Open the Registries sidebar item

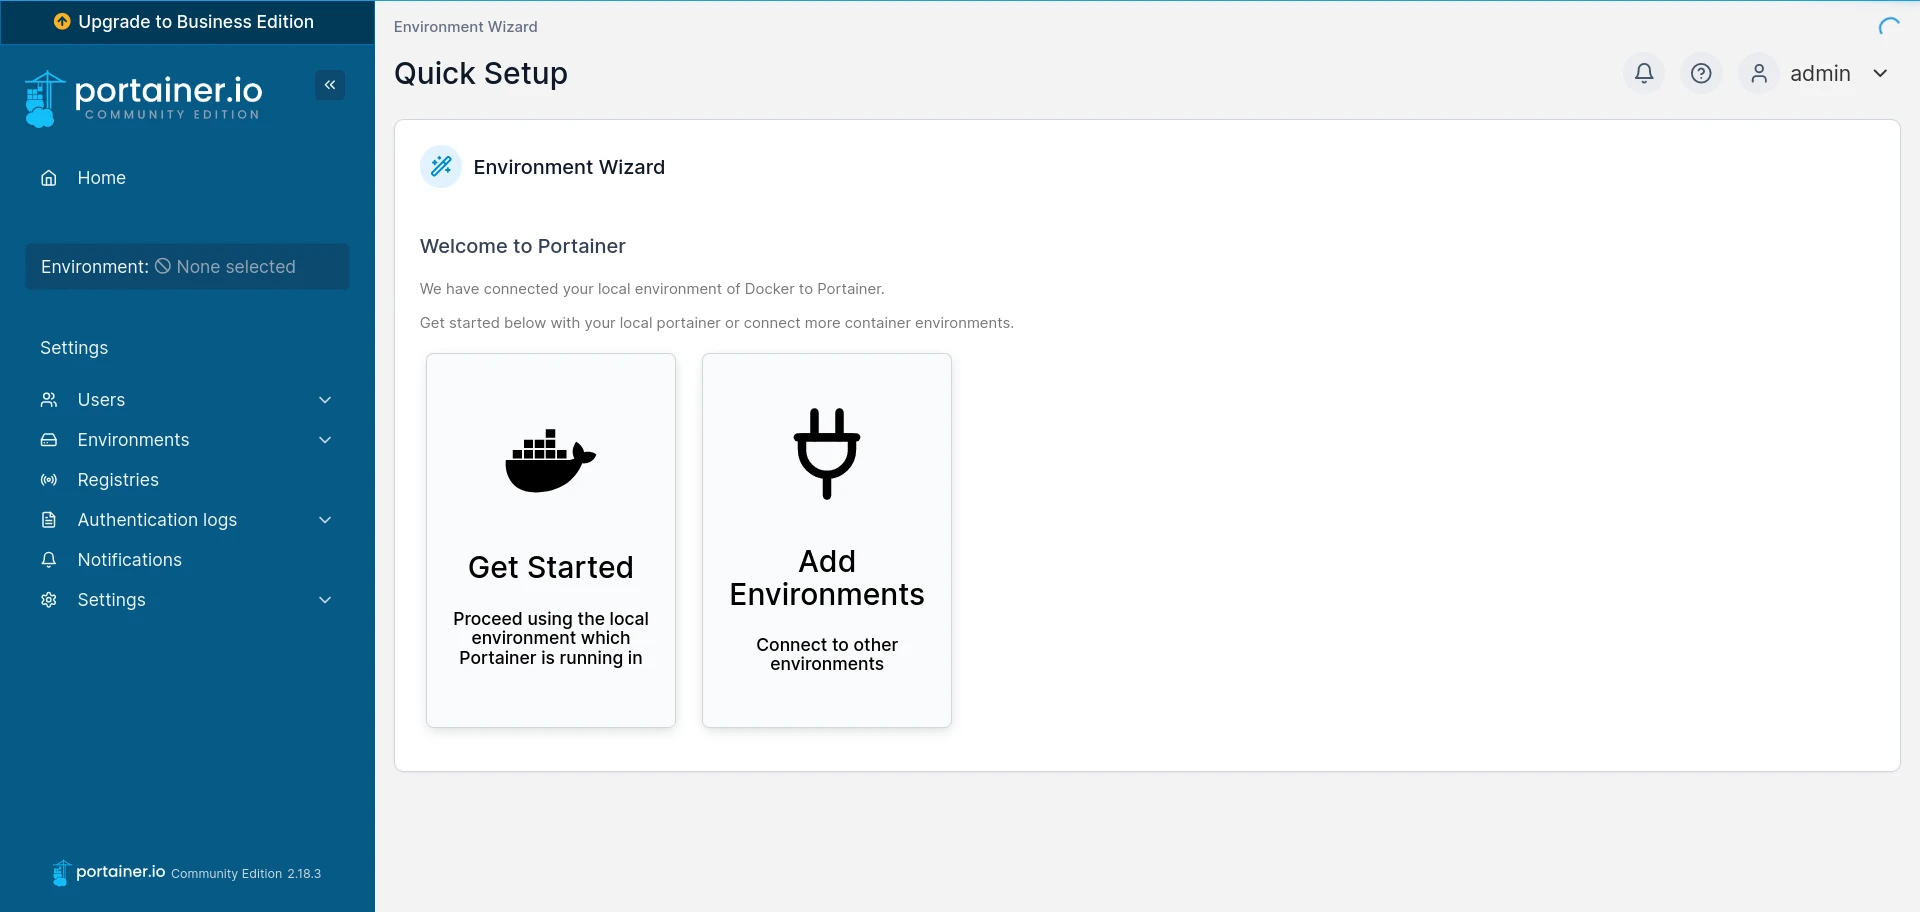coord(118,480)
